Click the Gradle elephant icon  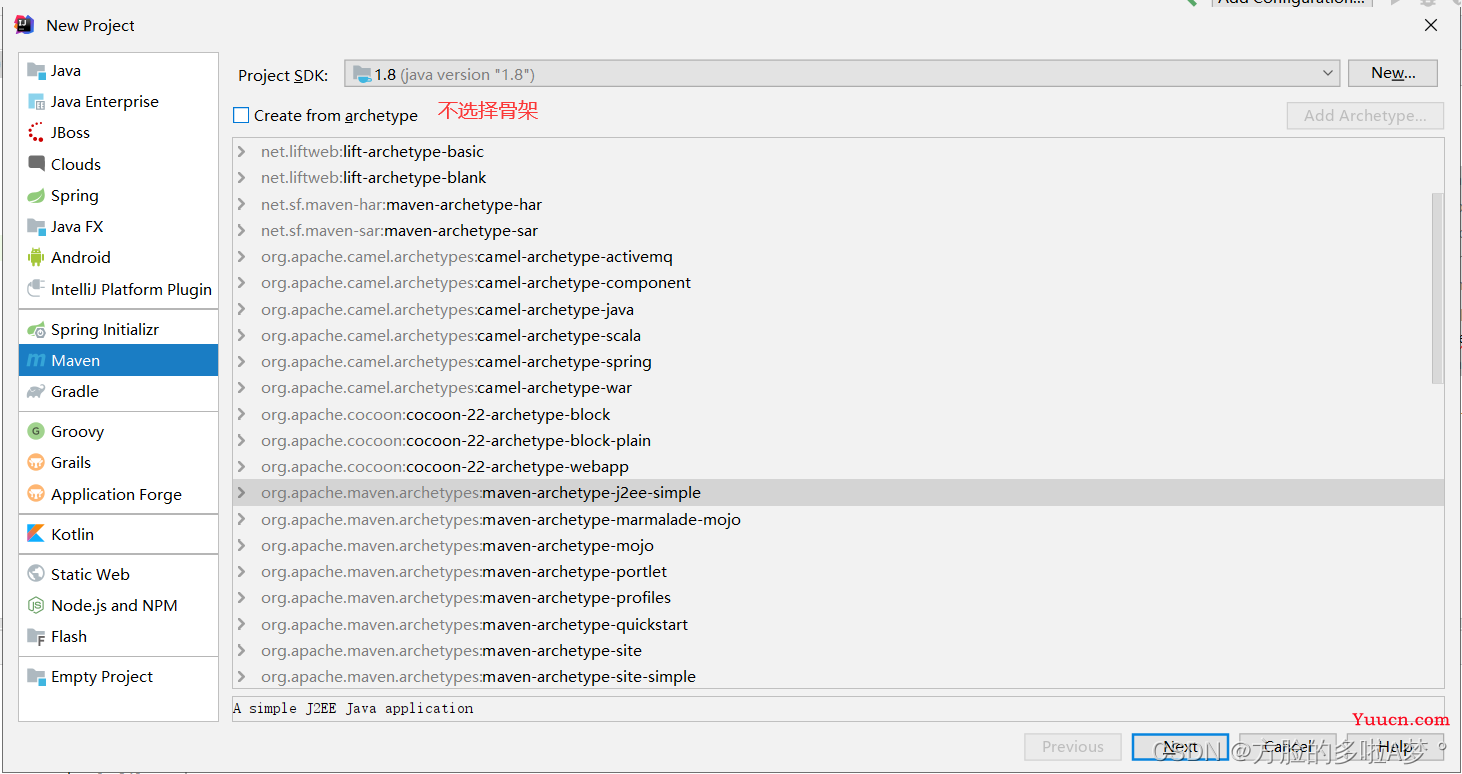36,392
